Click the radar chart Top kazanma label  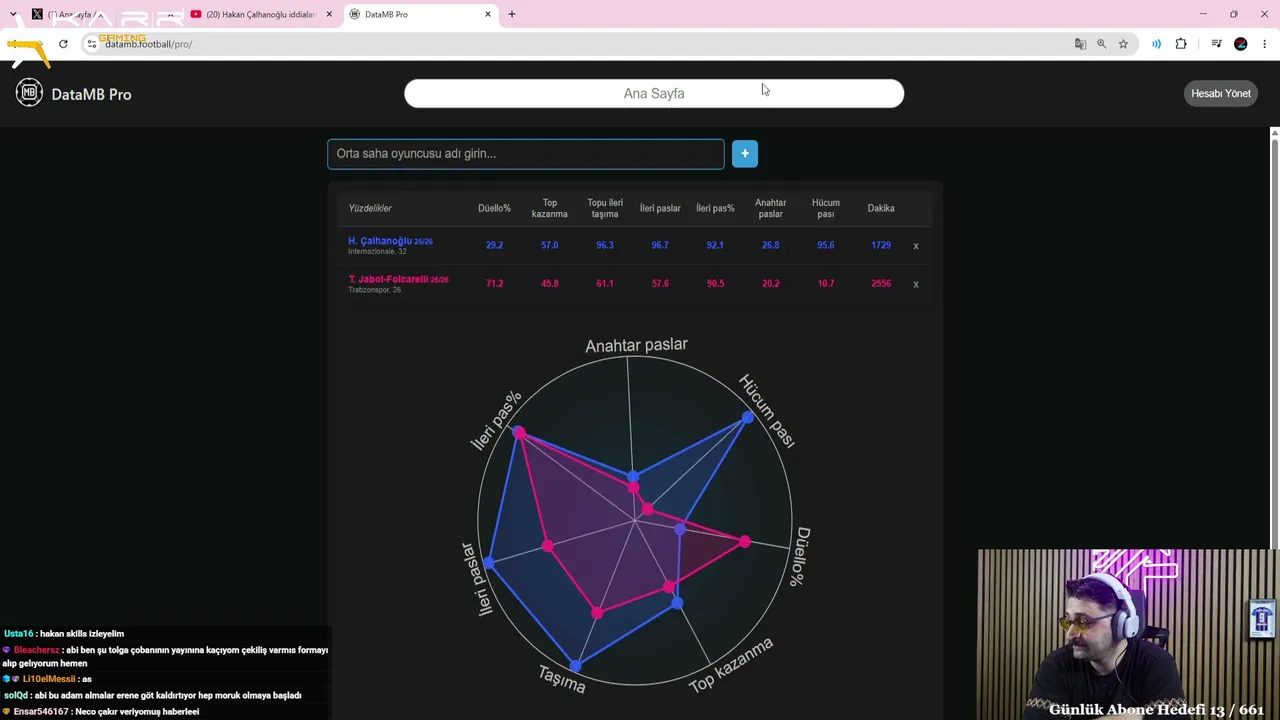(x=731, y=666)
